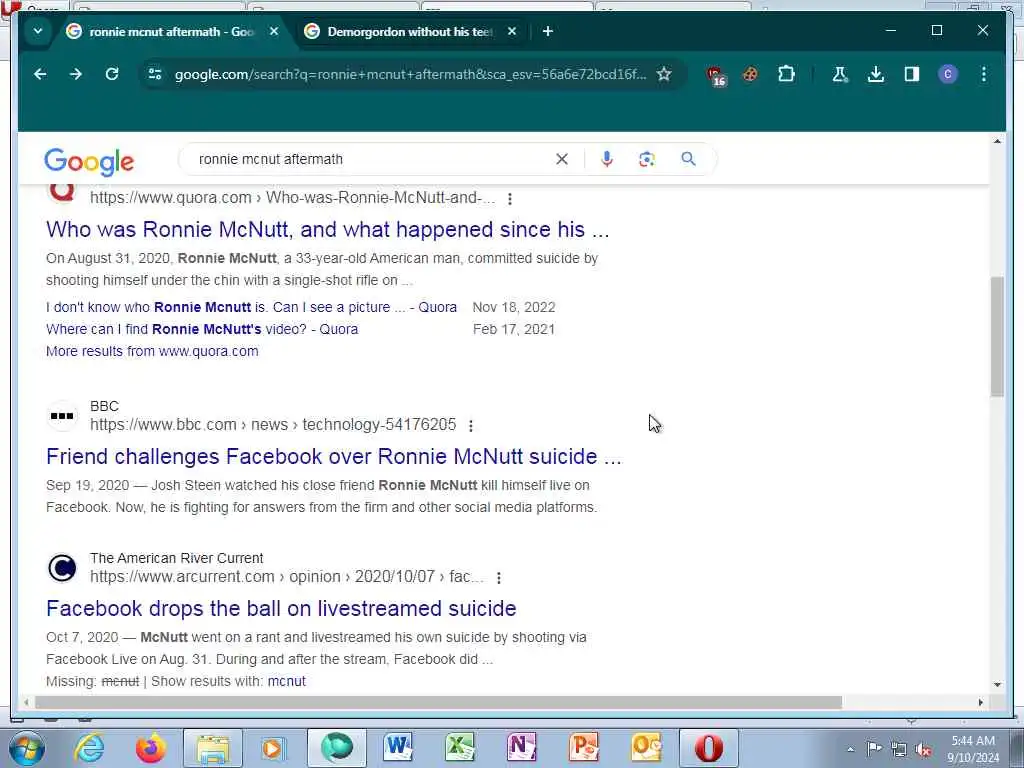Switch to the 'Demorgordon without his teeth' tab
The image size is (1024, 768).
pos(410,31)
